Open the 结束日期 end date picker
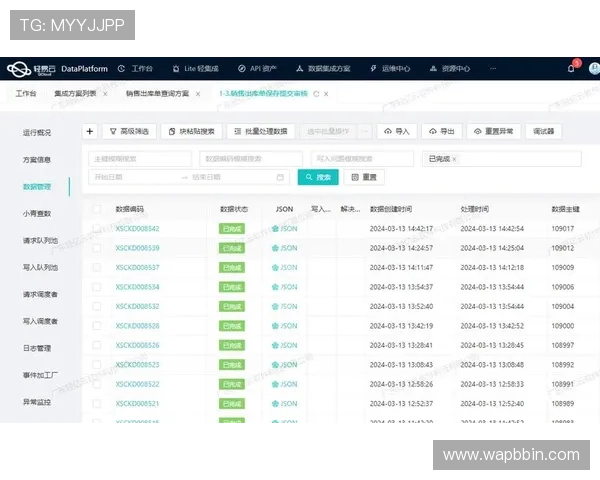The image size is (600, 480). 230,177
